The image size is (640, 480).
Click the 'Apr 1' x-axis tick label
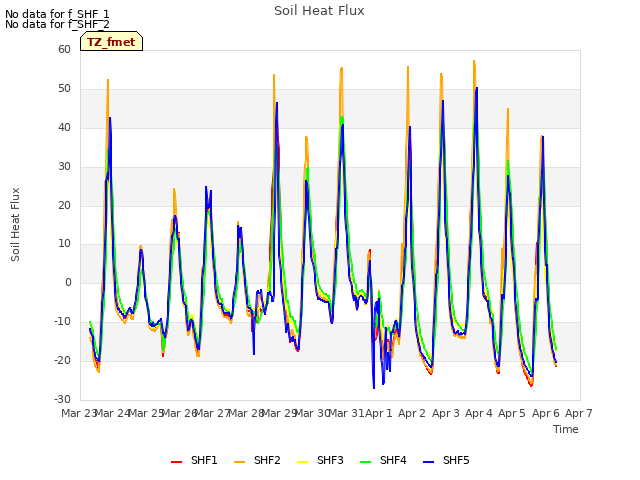pyautogui.click(x=379, y=413)
